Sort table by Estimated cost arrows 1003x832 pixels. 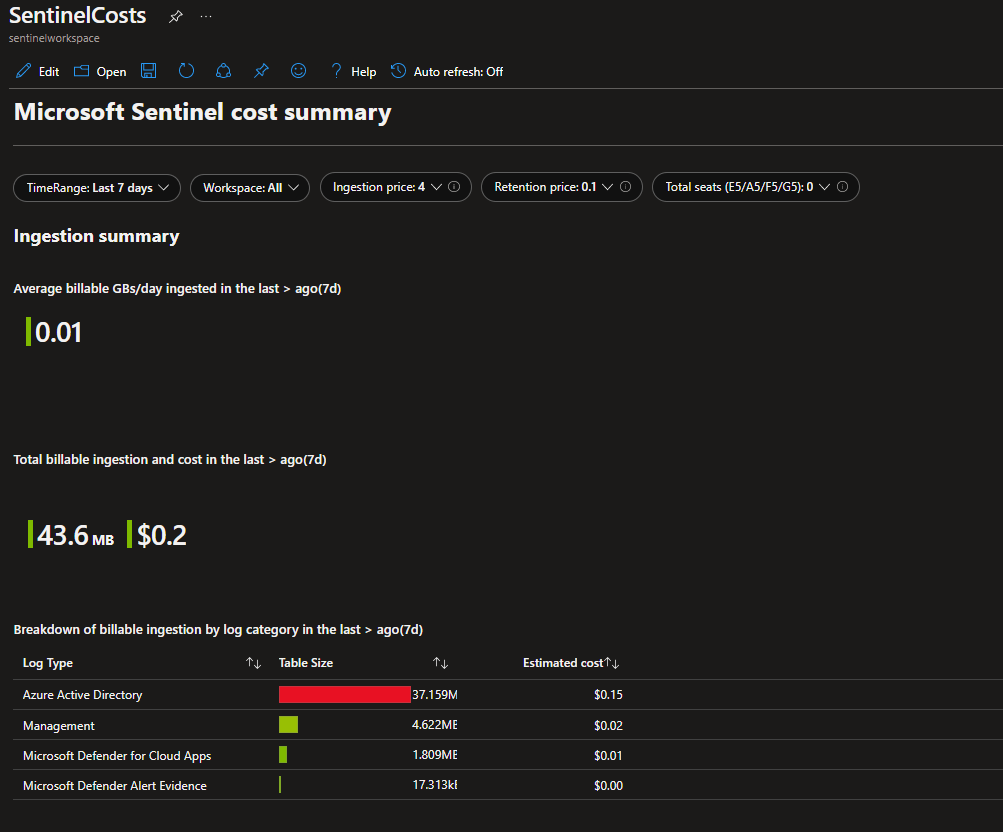[x=612, y=663]
